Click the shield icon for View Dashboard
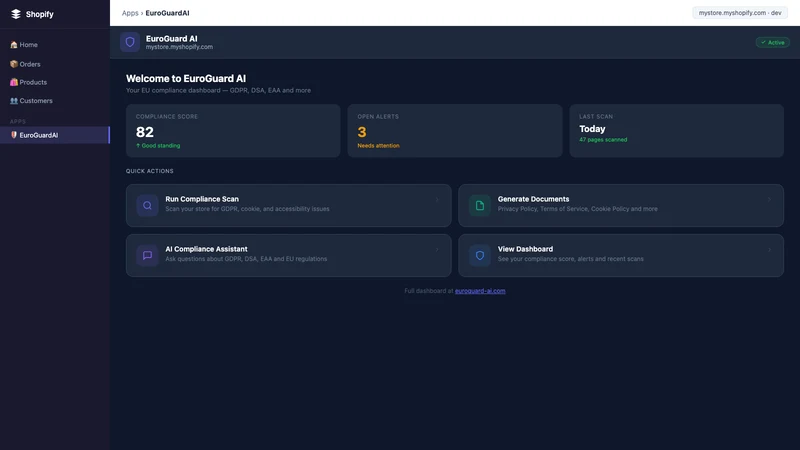800x450 pixels. point(480,256)
